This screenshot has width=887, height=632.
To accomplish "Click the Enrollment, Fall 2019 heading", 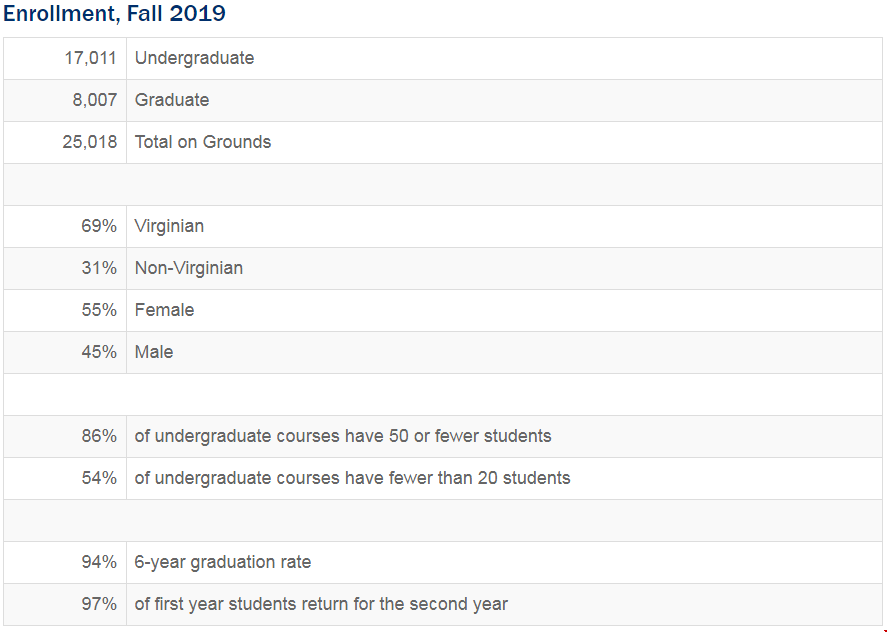I will point(114,13).
